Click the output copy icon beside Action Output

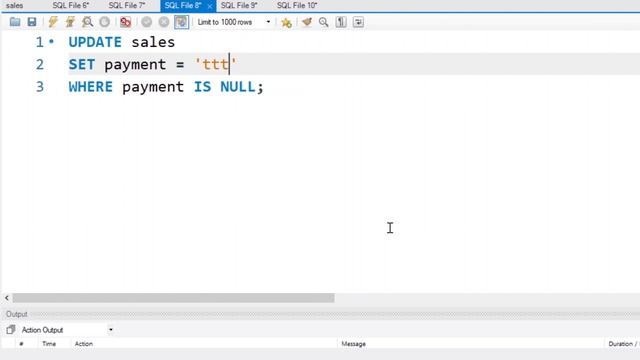pos(11,329)
